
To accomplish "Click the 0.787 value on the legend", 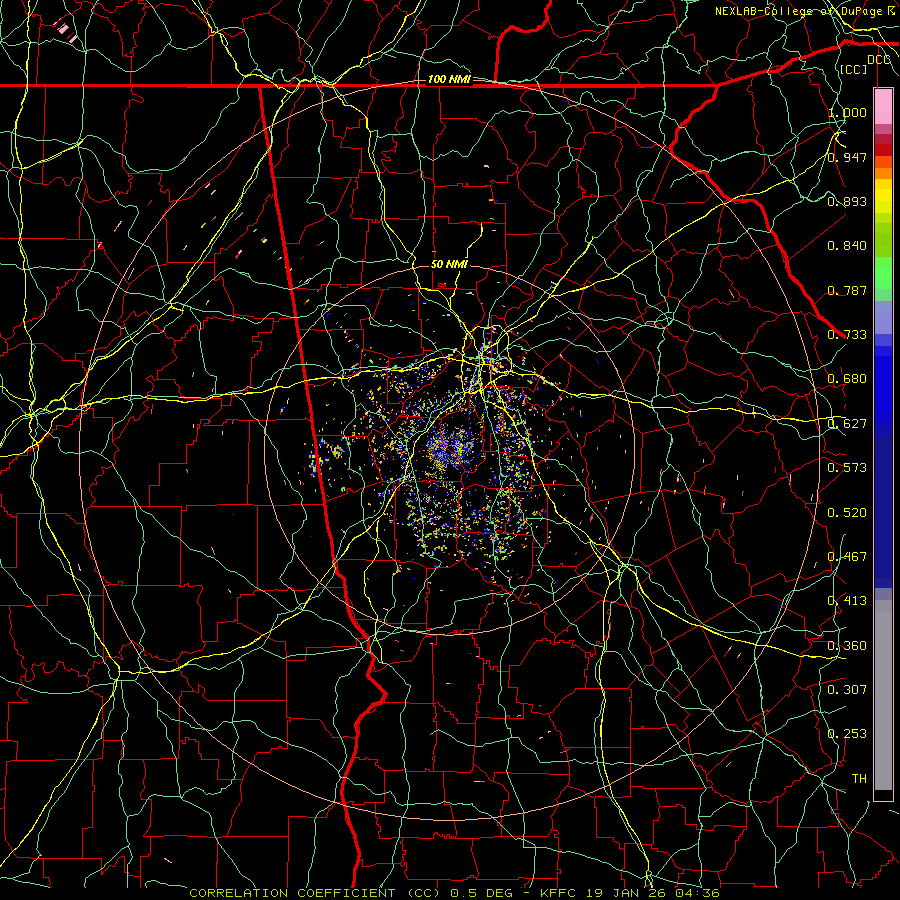I will [x=847, y=290].
